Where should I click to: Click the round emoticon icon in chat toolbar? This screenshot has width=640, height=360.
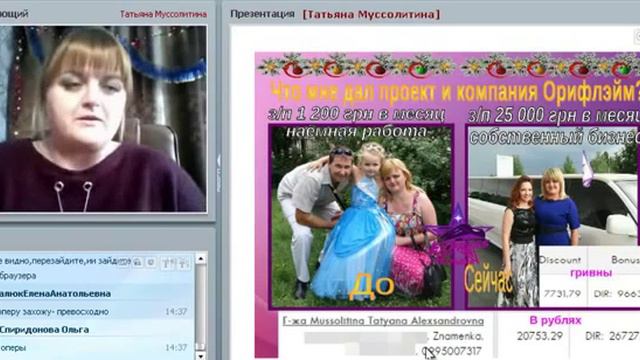coord(151,262)
